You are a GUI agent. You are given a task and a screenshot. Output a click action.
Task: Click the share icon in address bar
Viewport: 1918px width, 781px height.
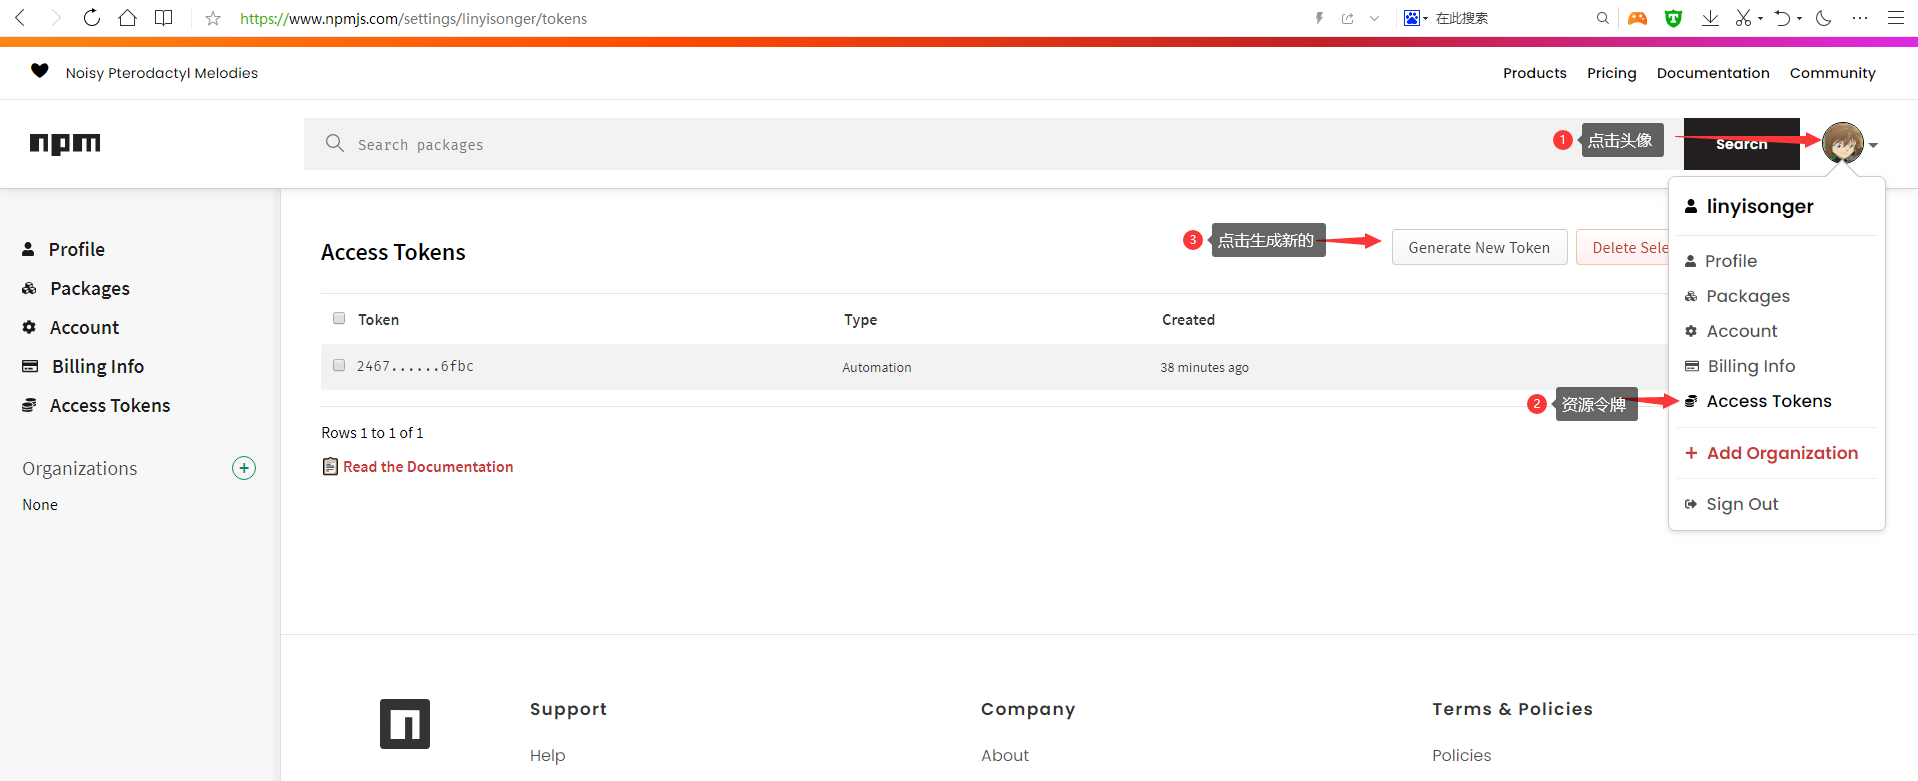click(x=1348, y=18)
